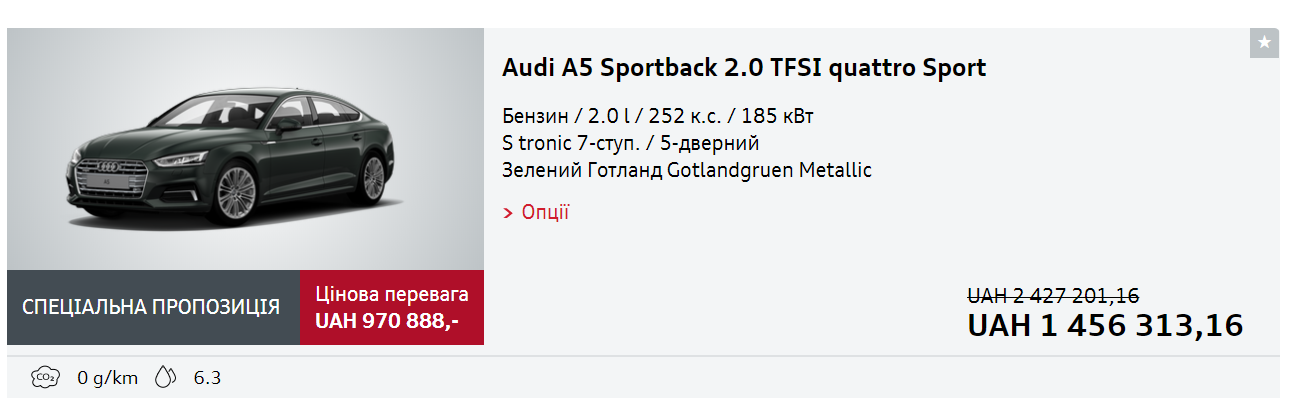Click the front wheel of the pictured car
This screenshot has height=404, width=1293.
click(x=237, y=192)
